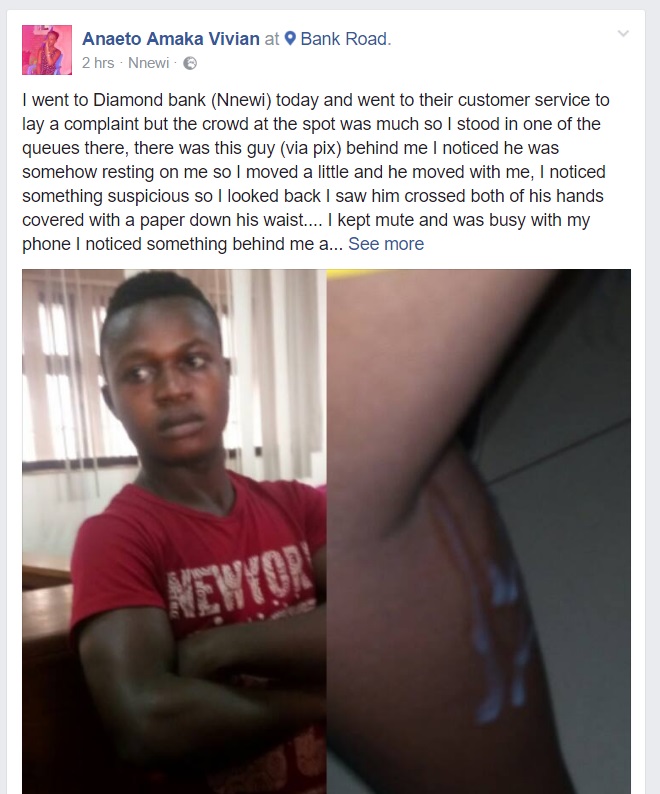The image size is (660, 794).
Task: Open the Nnewi city link
Action: 148,63
